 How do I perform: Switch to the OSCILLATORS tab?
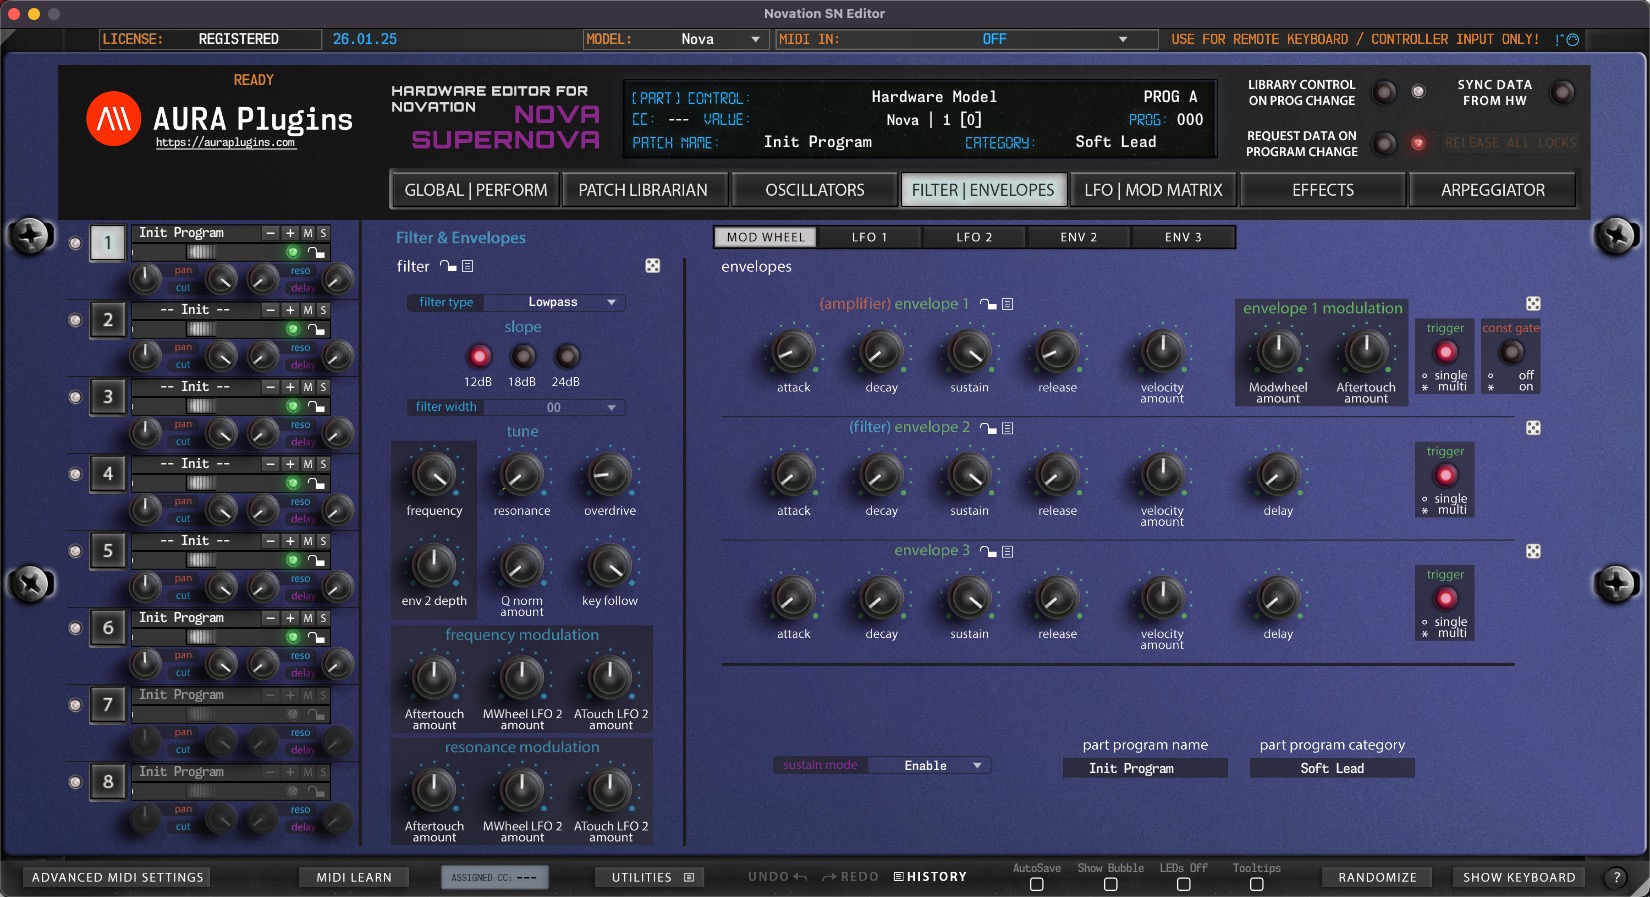(x=814, y=190)
